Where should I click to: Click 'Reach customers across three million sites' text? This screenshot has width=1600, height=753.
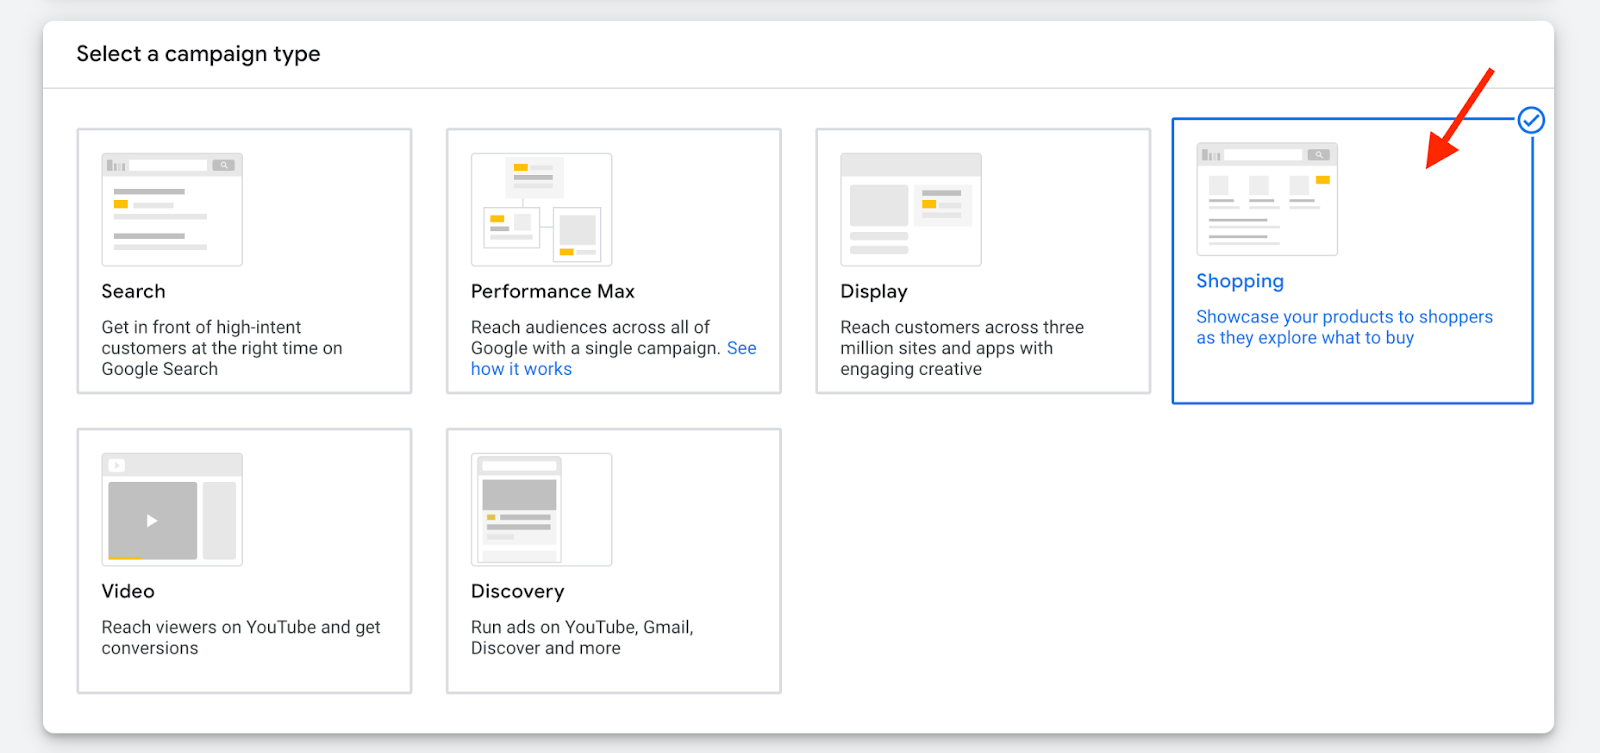pos(962,348)
